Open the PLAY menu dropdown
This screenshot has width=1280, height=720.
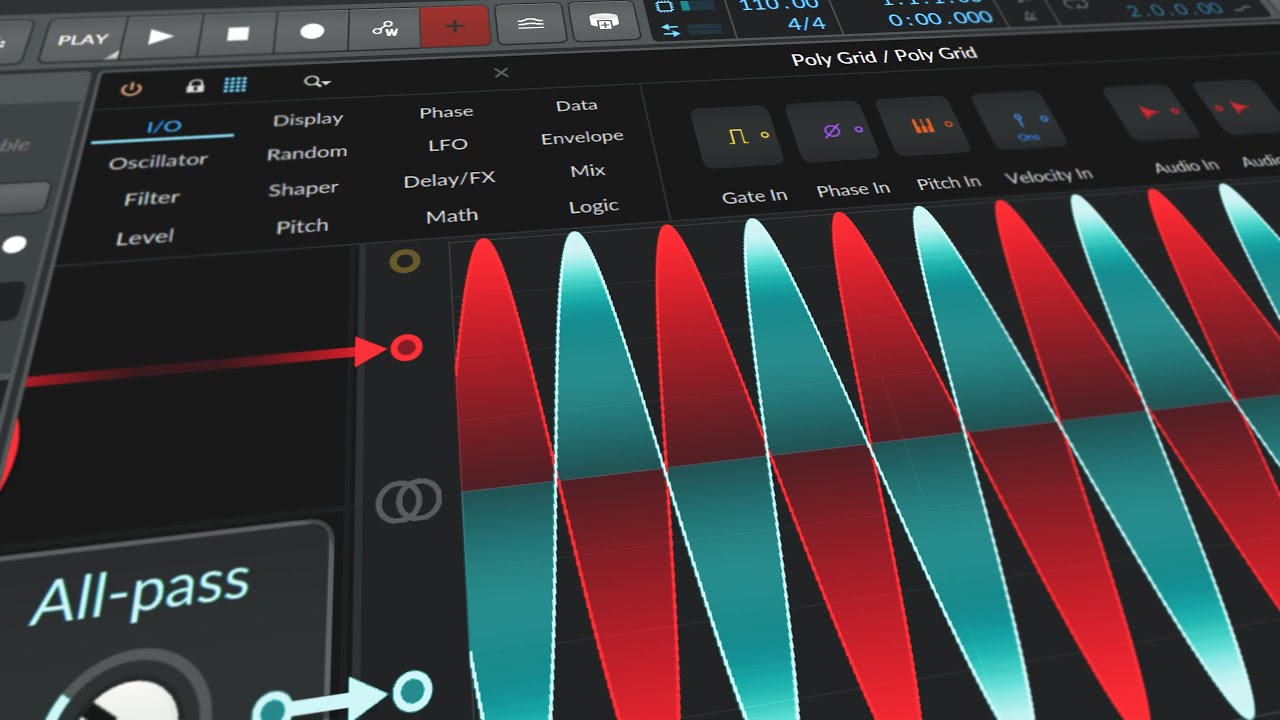[82, 41]
